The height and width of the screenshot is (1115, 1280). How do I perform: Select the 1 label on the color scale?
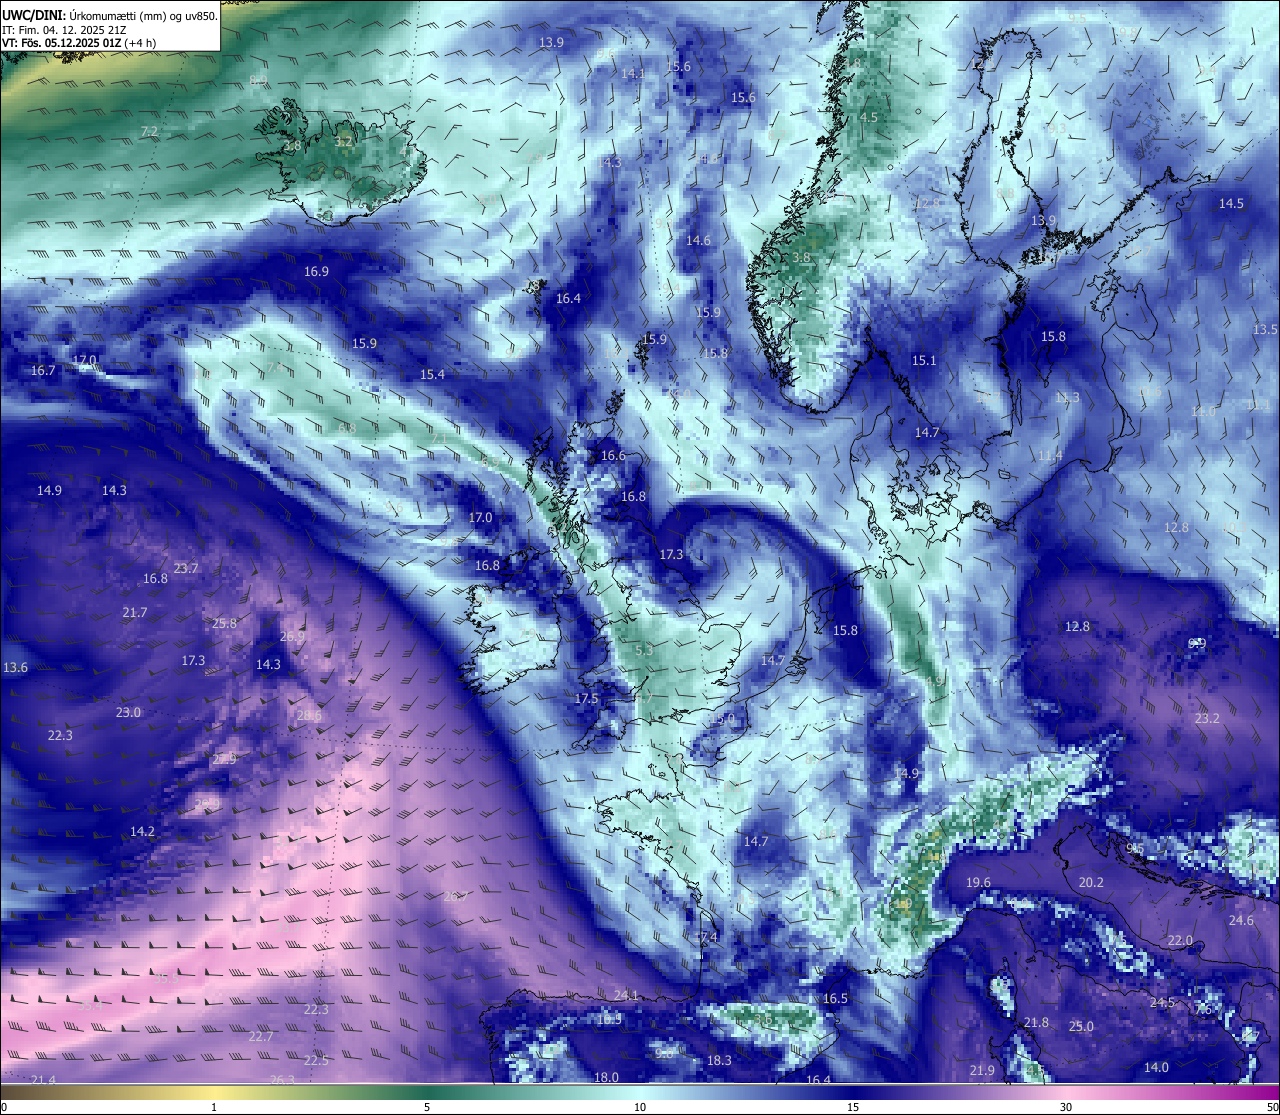coord(214,1107)
